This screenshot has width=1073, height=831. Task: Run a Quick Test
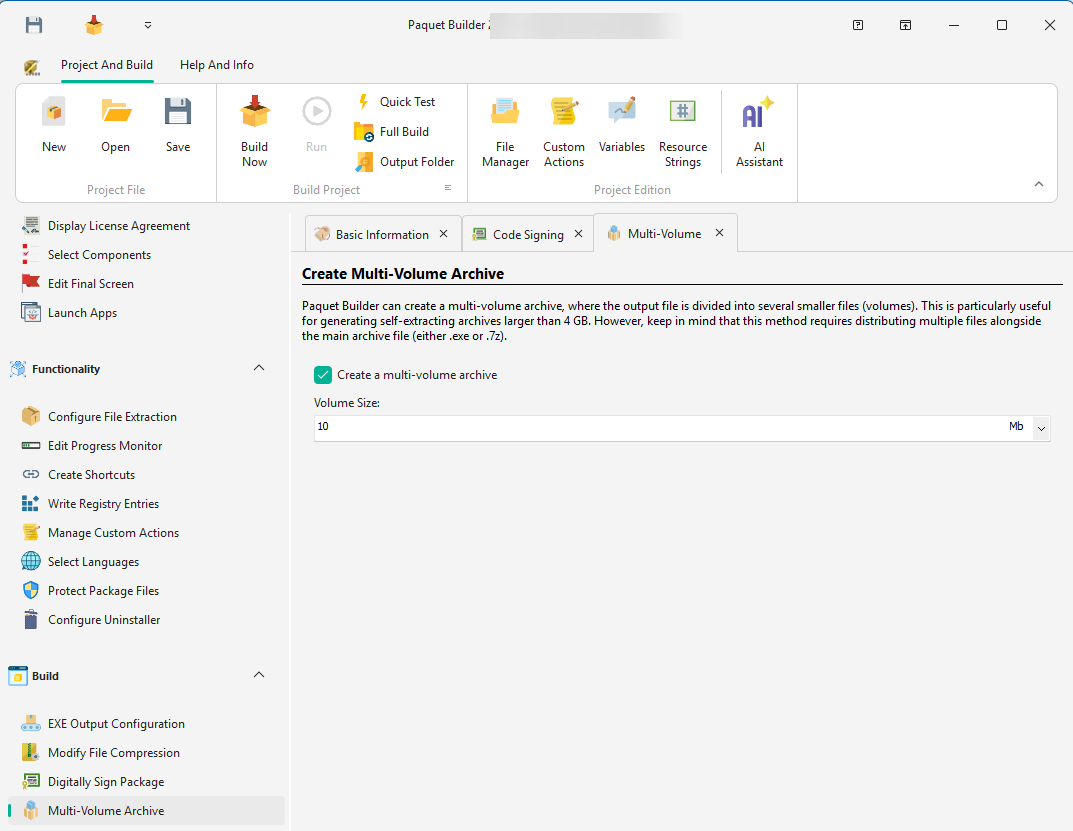pos(397,101)
